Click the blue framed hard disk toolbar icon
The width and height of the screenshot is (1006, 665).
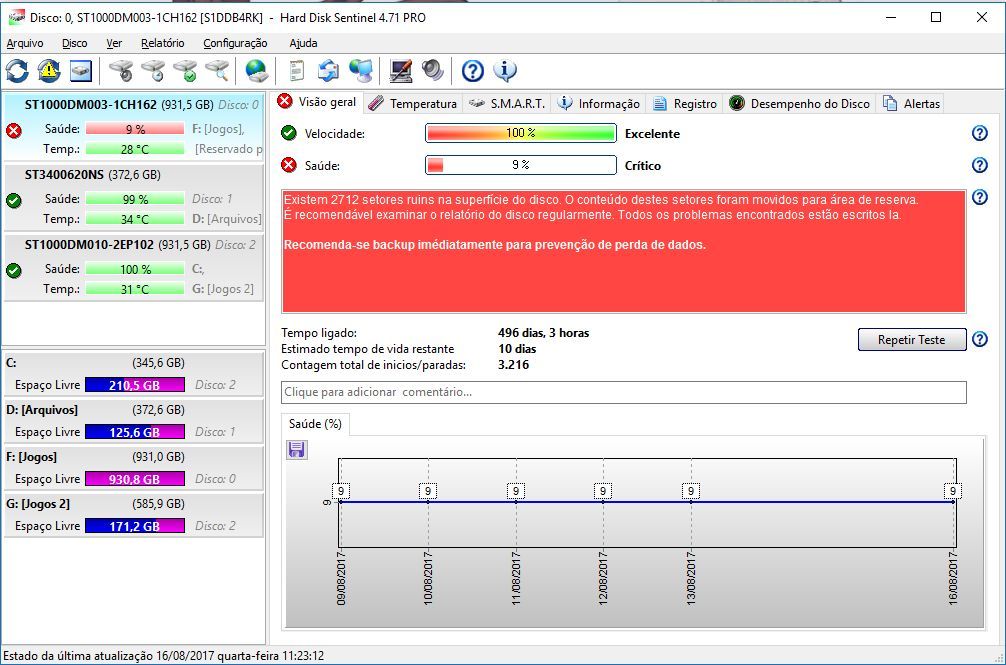(81, 71)
